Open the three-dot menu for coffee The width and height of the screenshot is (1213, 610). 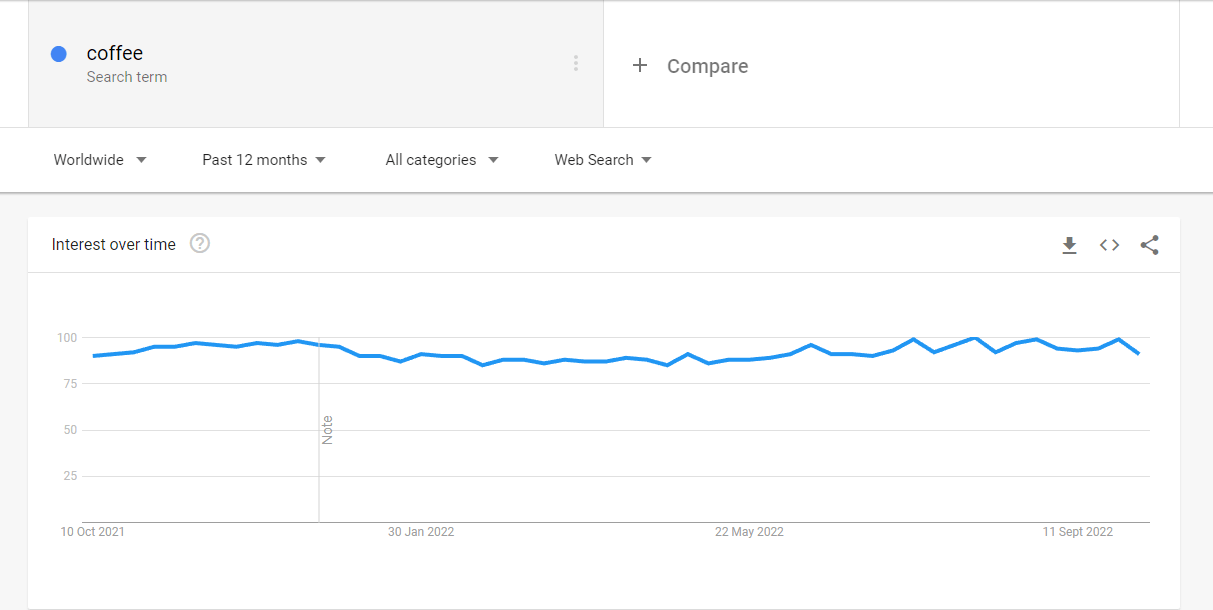tap(576, 63)
